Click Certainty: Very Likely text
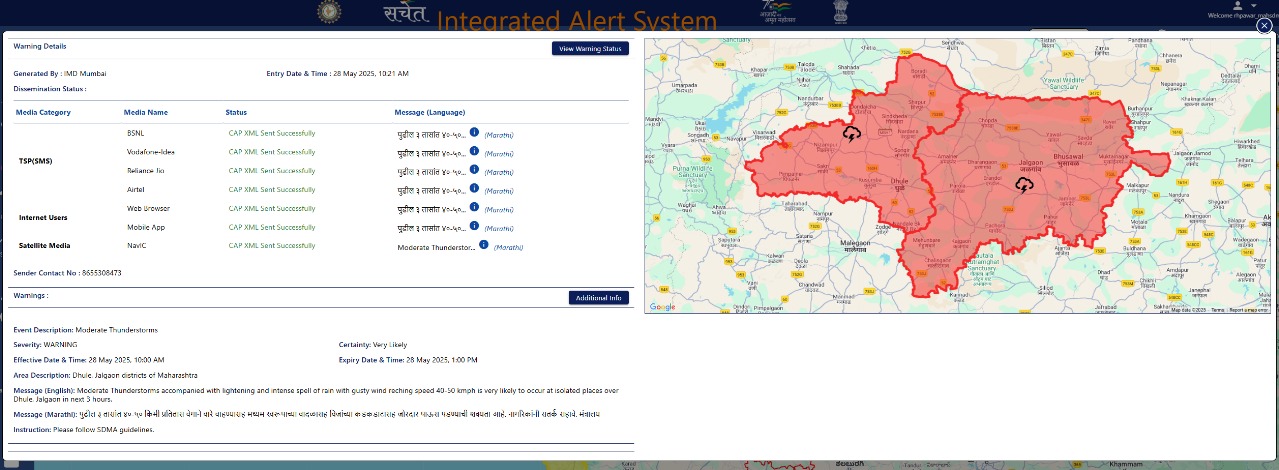Image resolution: width=1279 pixels, height=470 pixels. click(375, 344)
